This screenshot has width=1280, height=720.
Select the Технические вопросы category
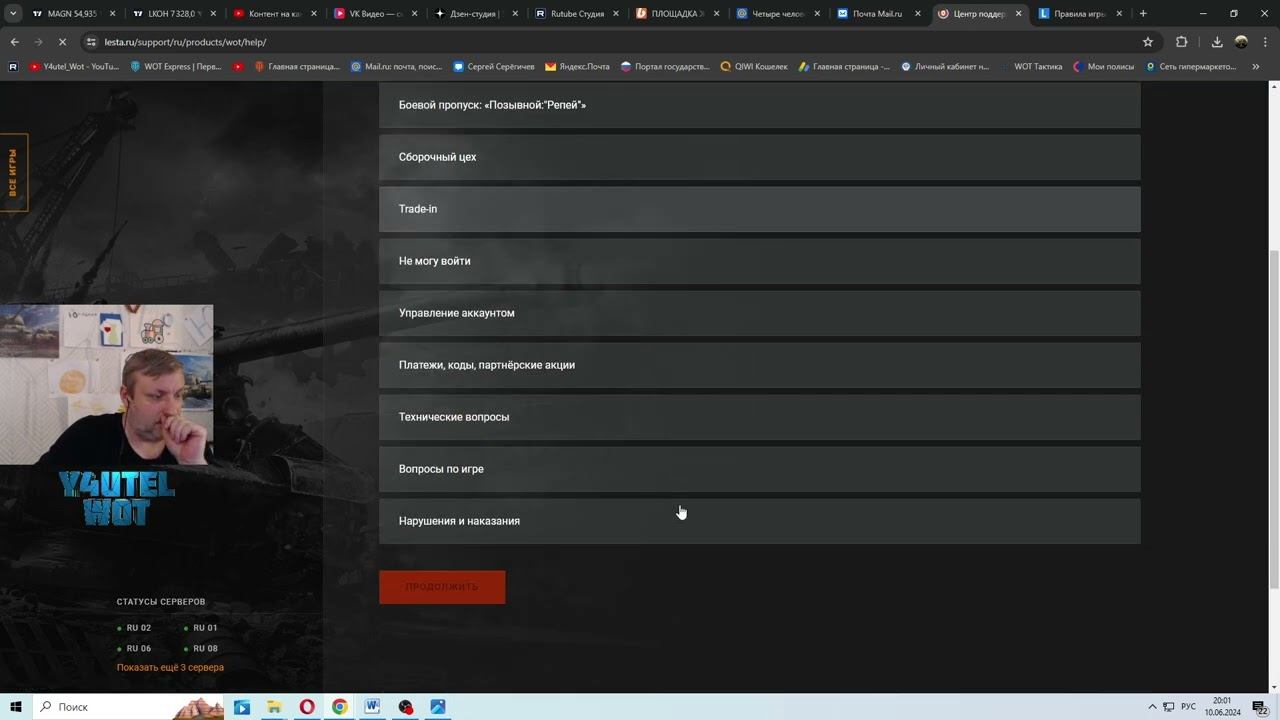click(x=760, y=417)
